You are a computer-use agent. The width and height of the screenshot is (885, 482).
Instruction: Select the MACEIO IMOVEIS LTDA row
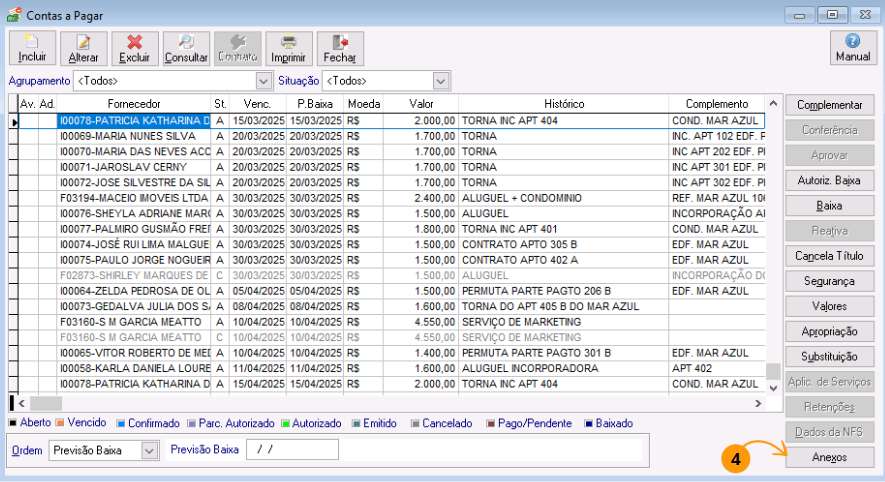[x=134, y=199]
